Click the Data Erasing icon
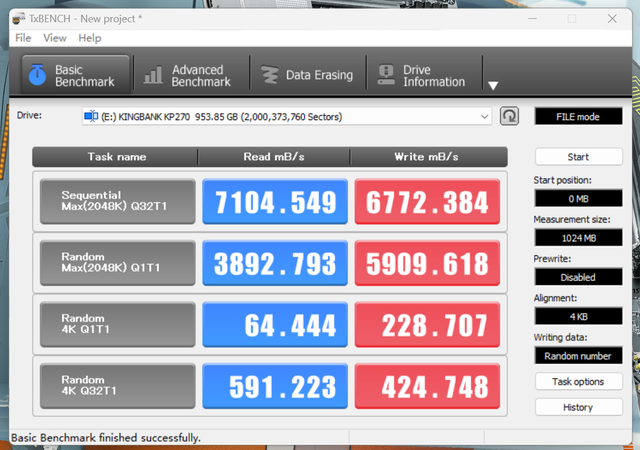 click(x=269, y=75)
